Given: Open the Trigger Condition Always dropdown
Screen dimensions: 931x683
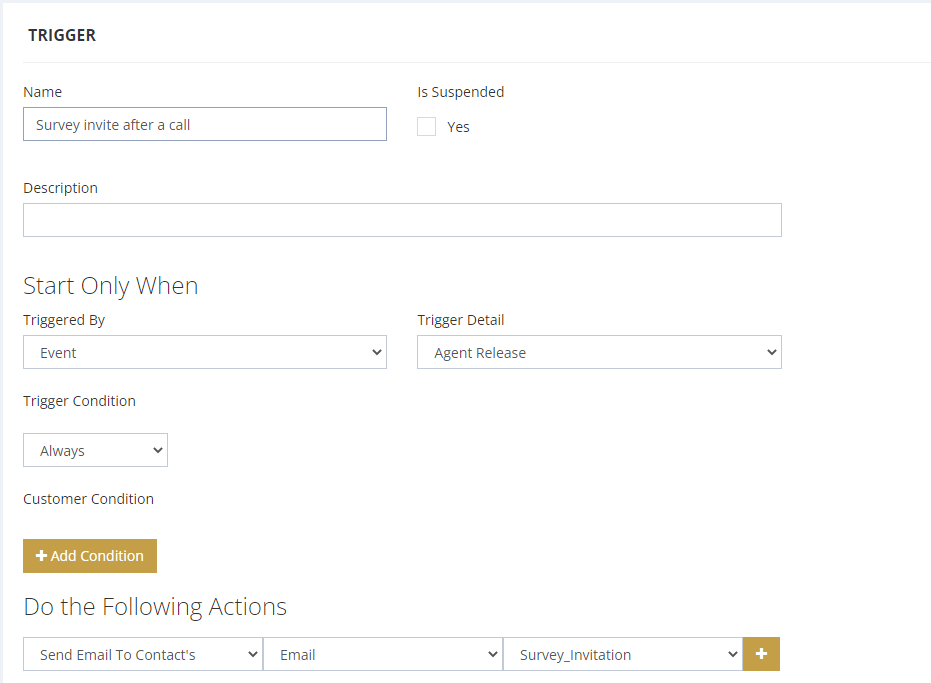Looking at the screenshot, I should [x=96, y=450].
